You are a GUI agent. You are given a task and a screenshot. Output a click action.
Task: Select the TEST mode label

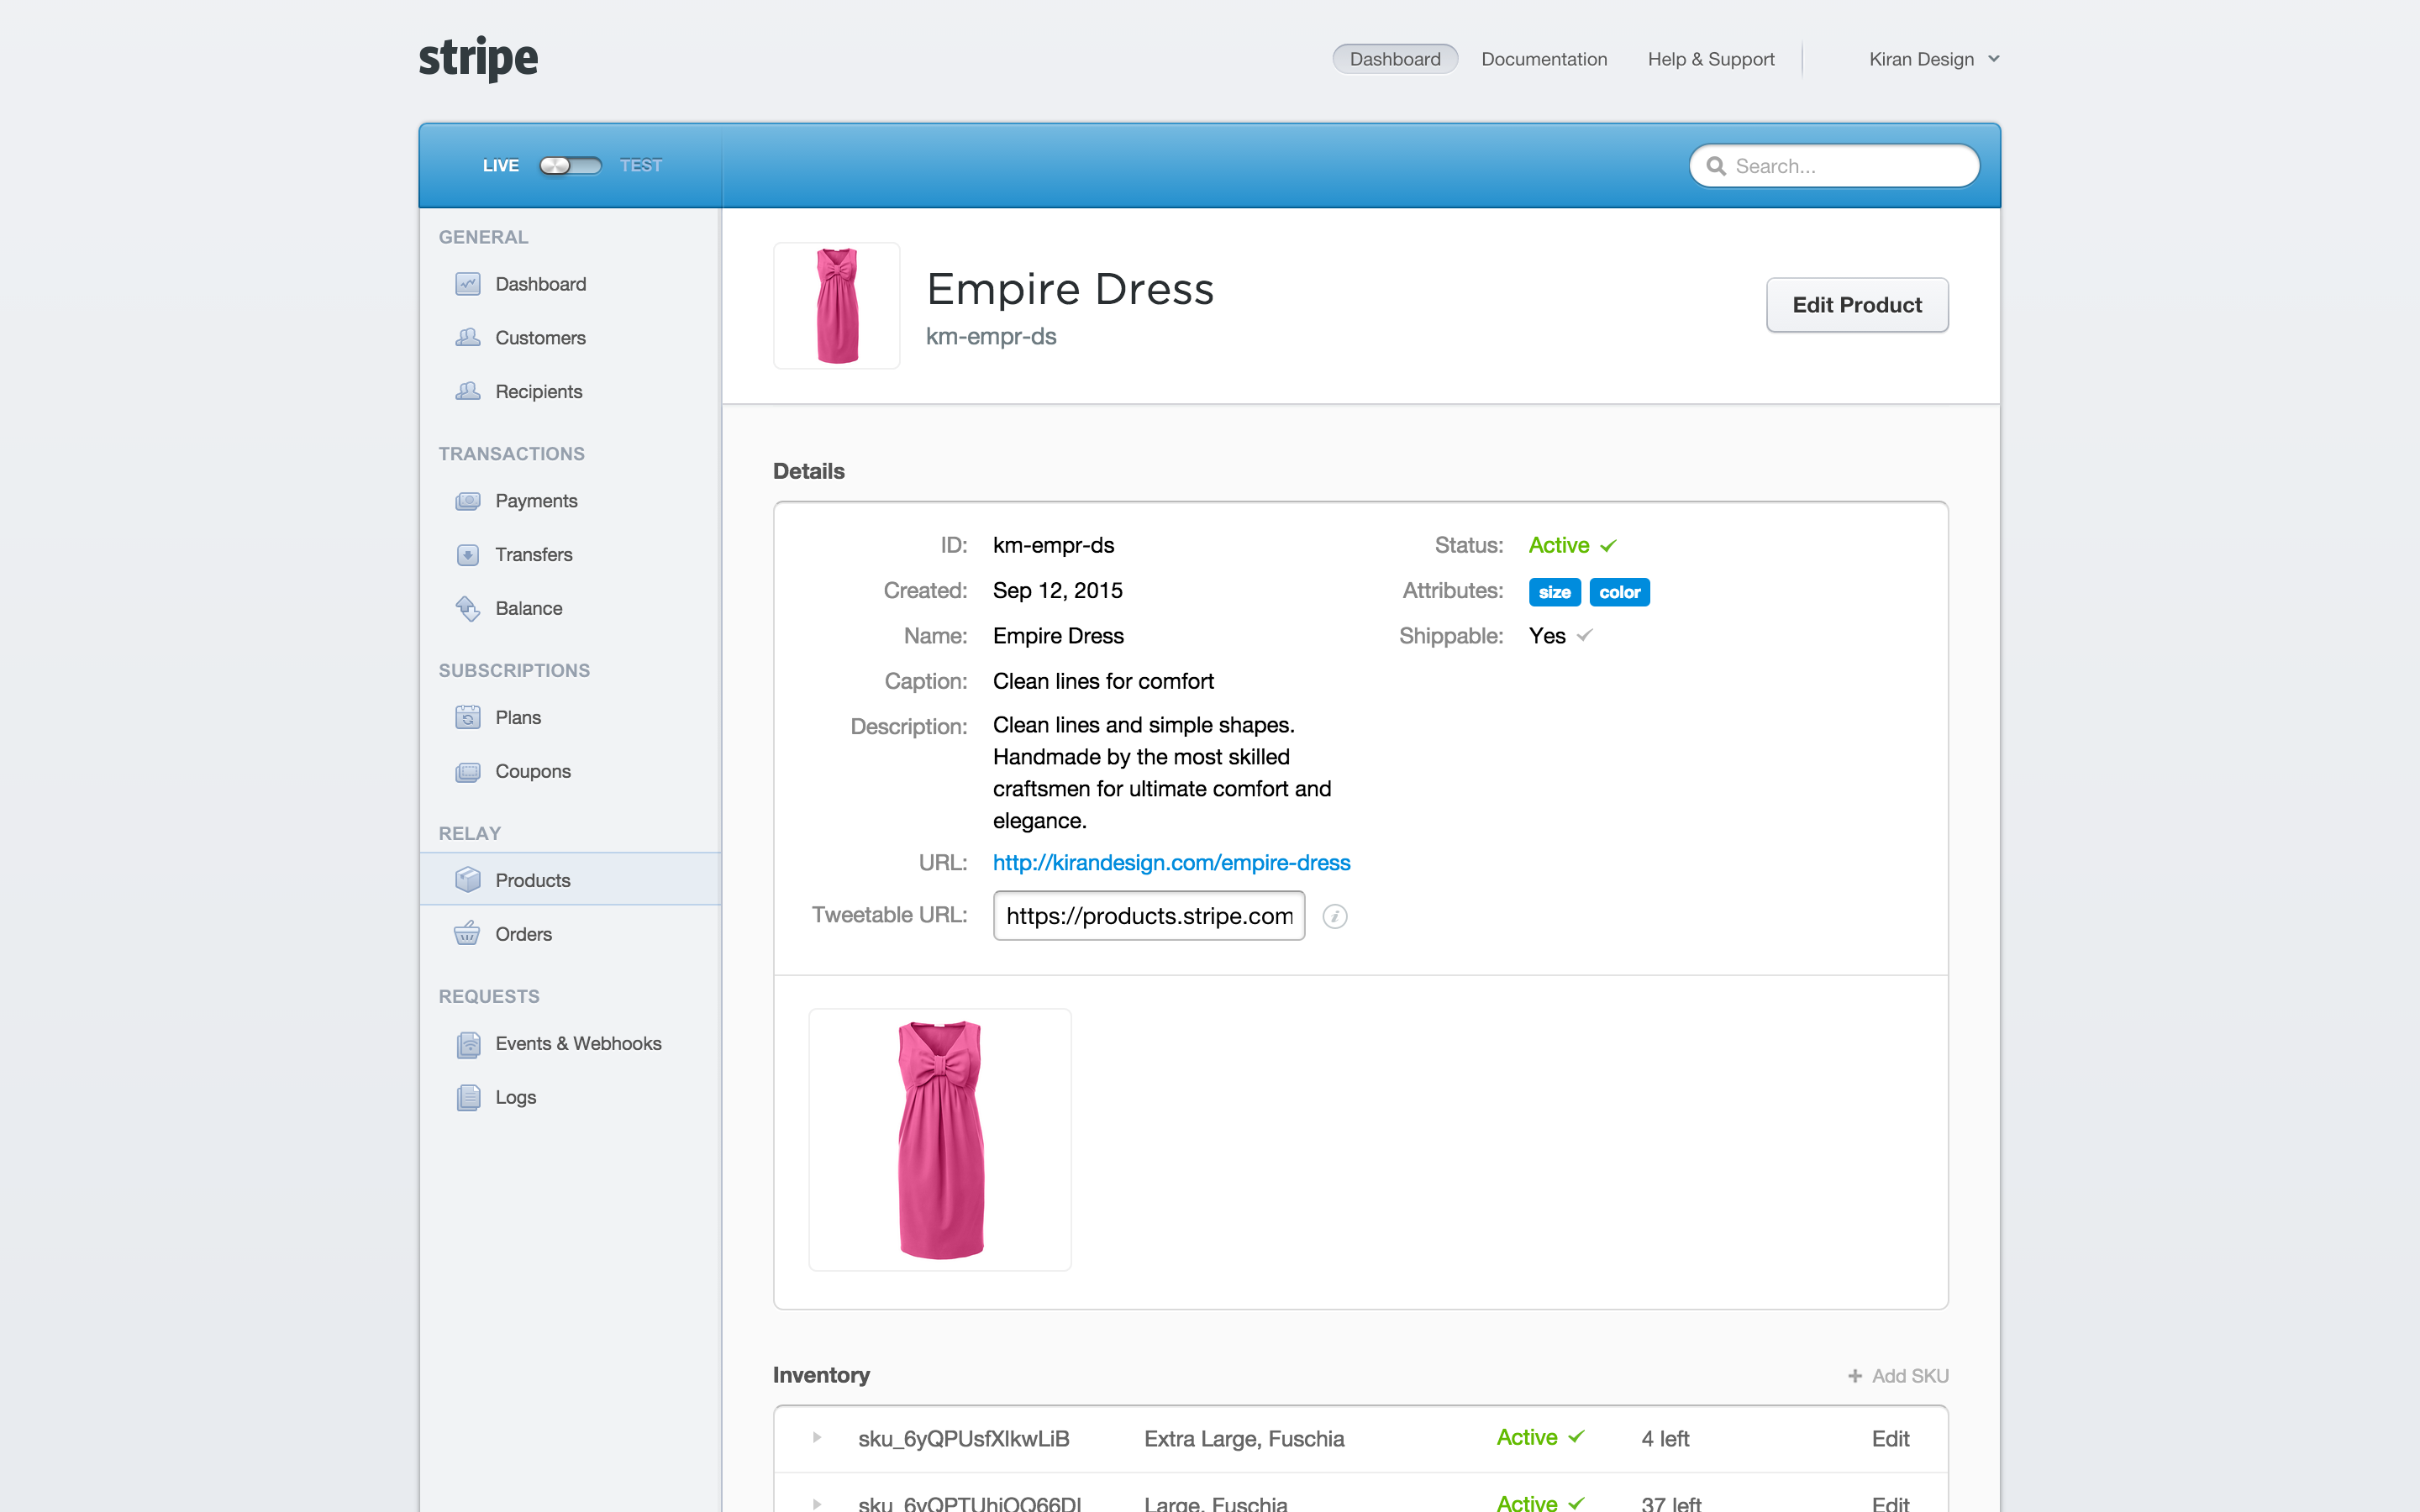tap(641, 166)
